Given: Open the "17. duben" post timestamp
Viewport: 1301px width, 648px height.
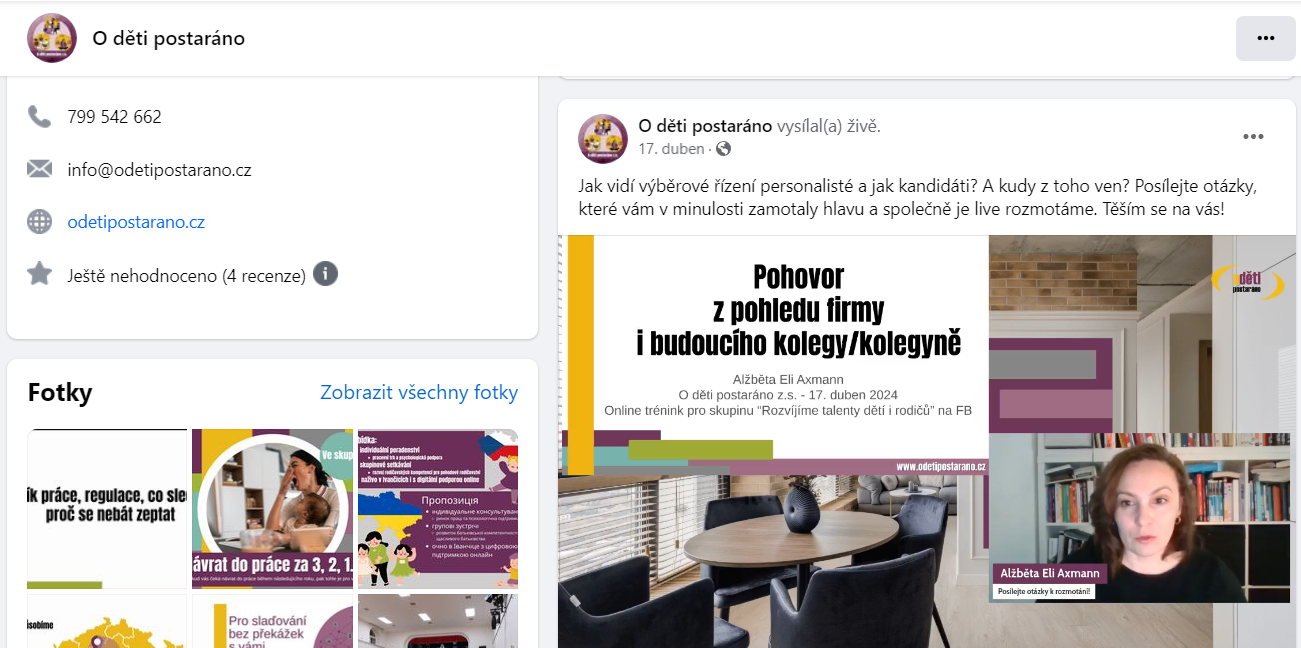Looking at the screenshot, I should (x=671, y=149).
